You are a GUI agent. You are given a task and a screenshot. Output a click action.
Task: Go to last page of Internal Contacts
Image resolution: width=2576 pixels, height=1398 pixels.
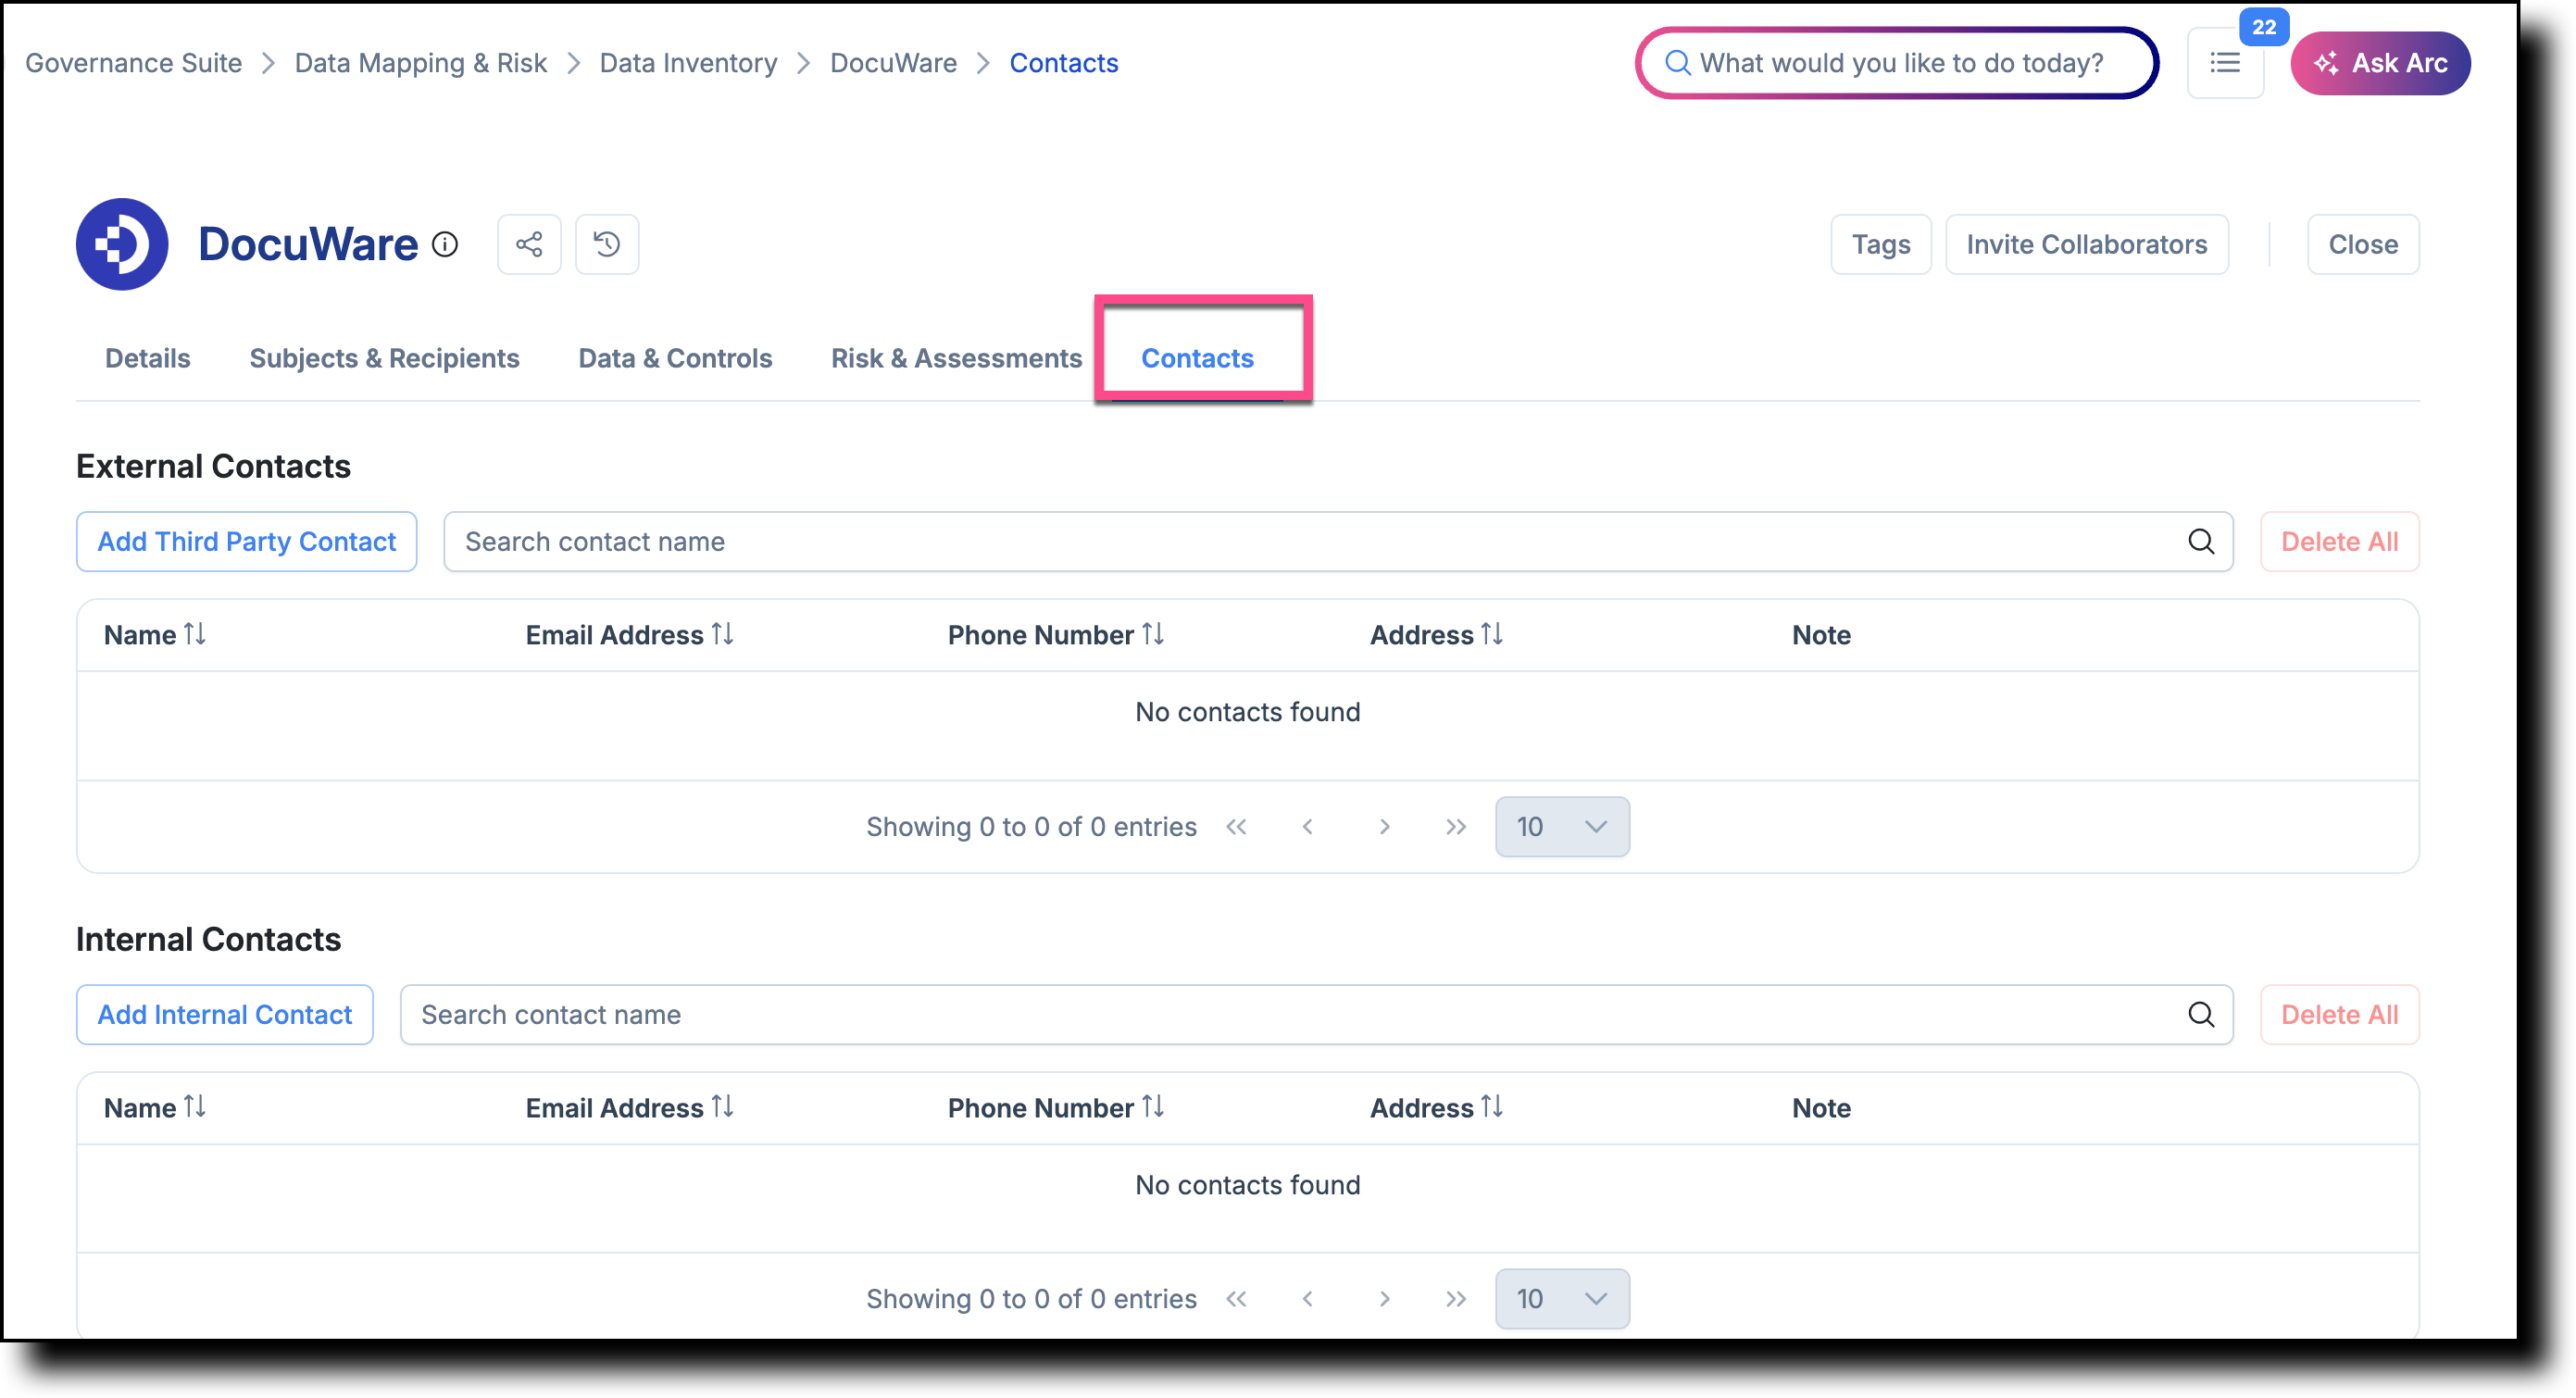1456,1299
